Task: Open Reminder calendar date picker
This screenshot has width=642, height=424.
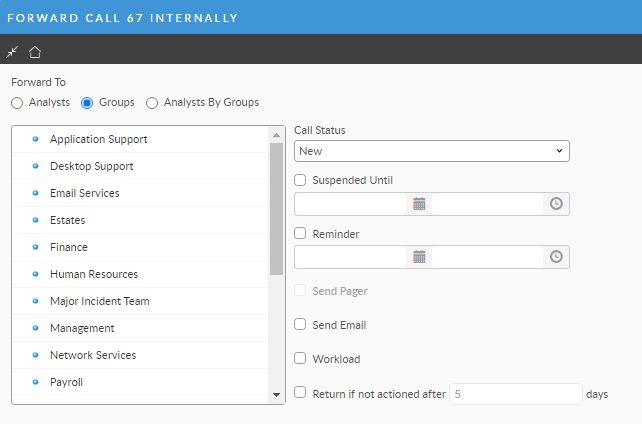Action: coord(420,257)
